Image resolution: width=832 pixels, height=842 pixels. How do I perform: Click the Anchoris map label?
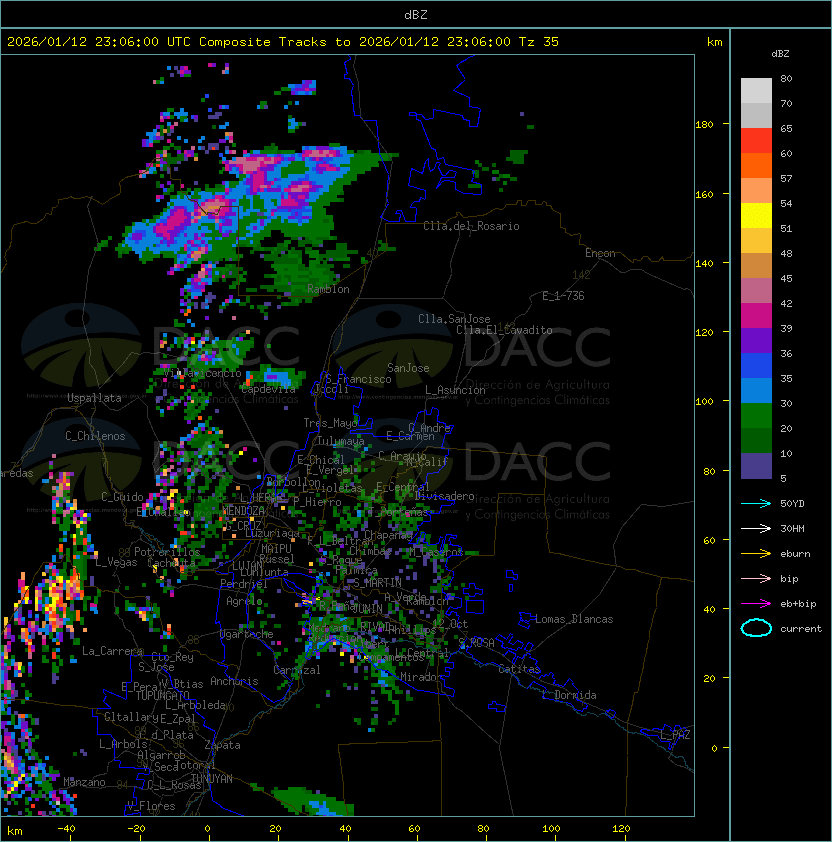[x=234, y=681]
